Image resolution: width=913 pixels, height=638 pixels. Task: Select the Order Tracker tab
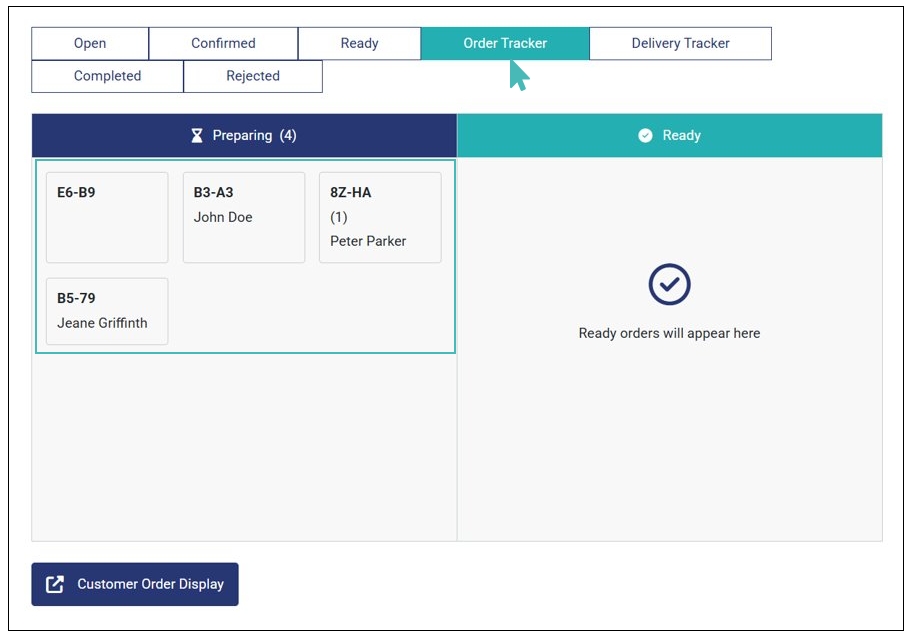point(504,44)
